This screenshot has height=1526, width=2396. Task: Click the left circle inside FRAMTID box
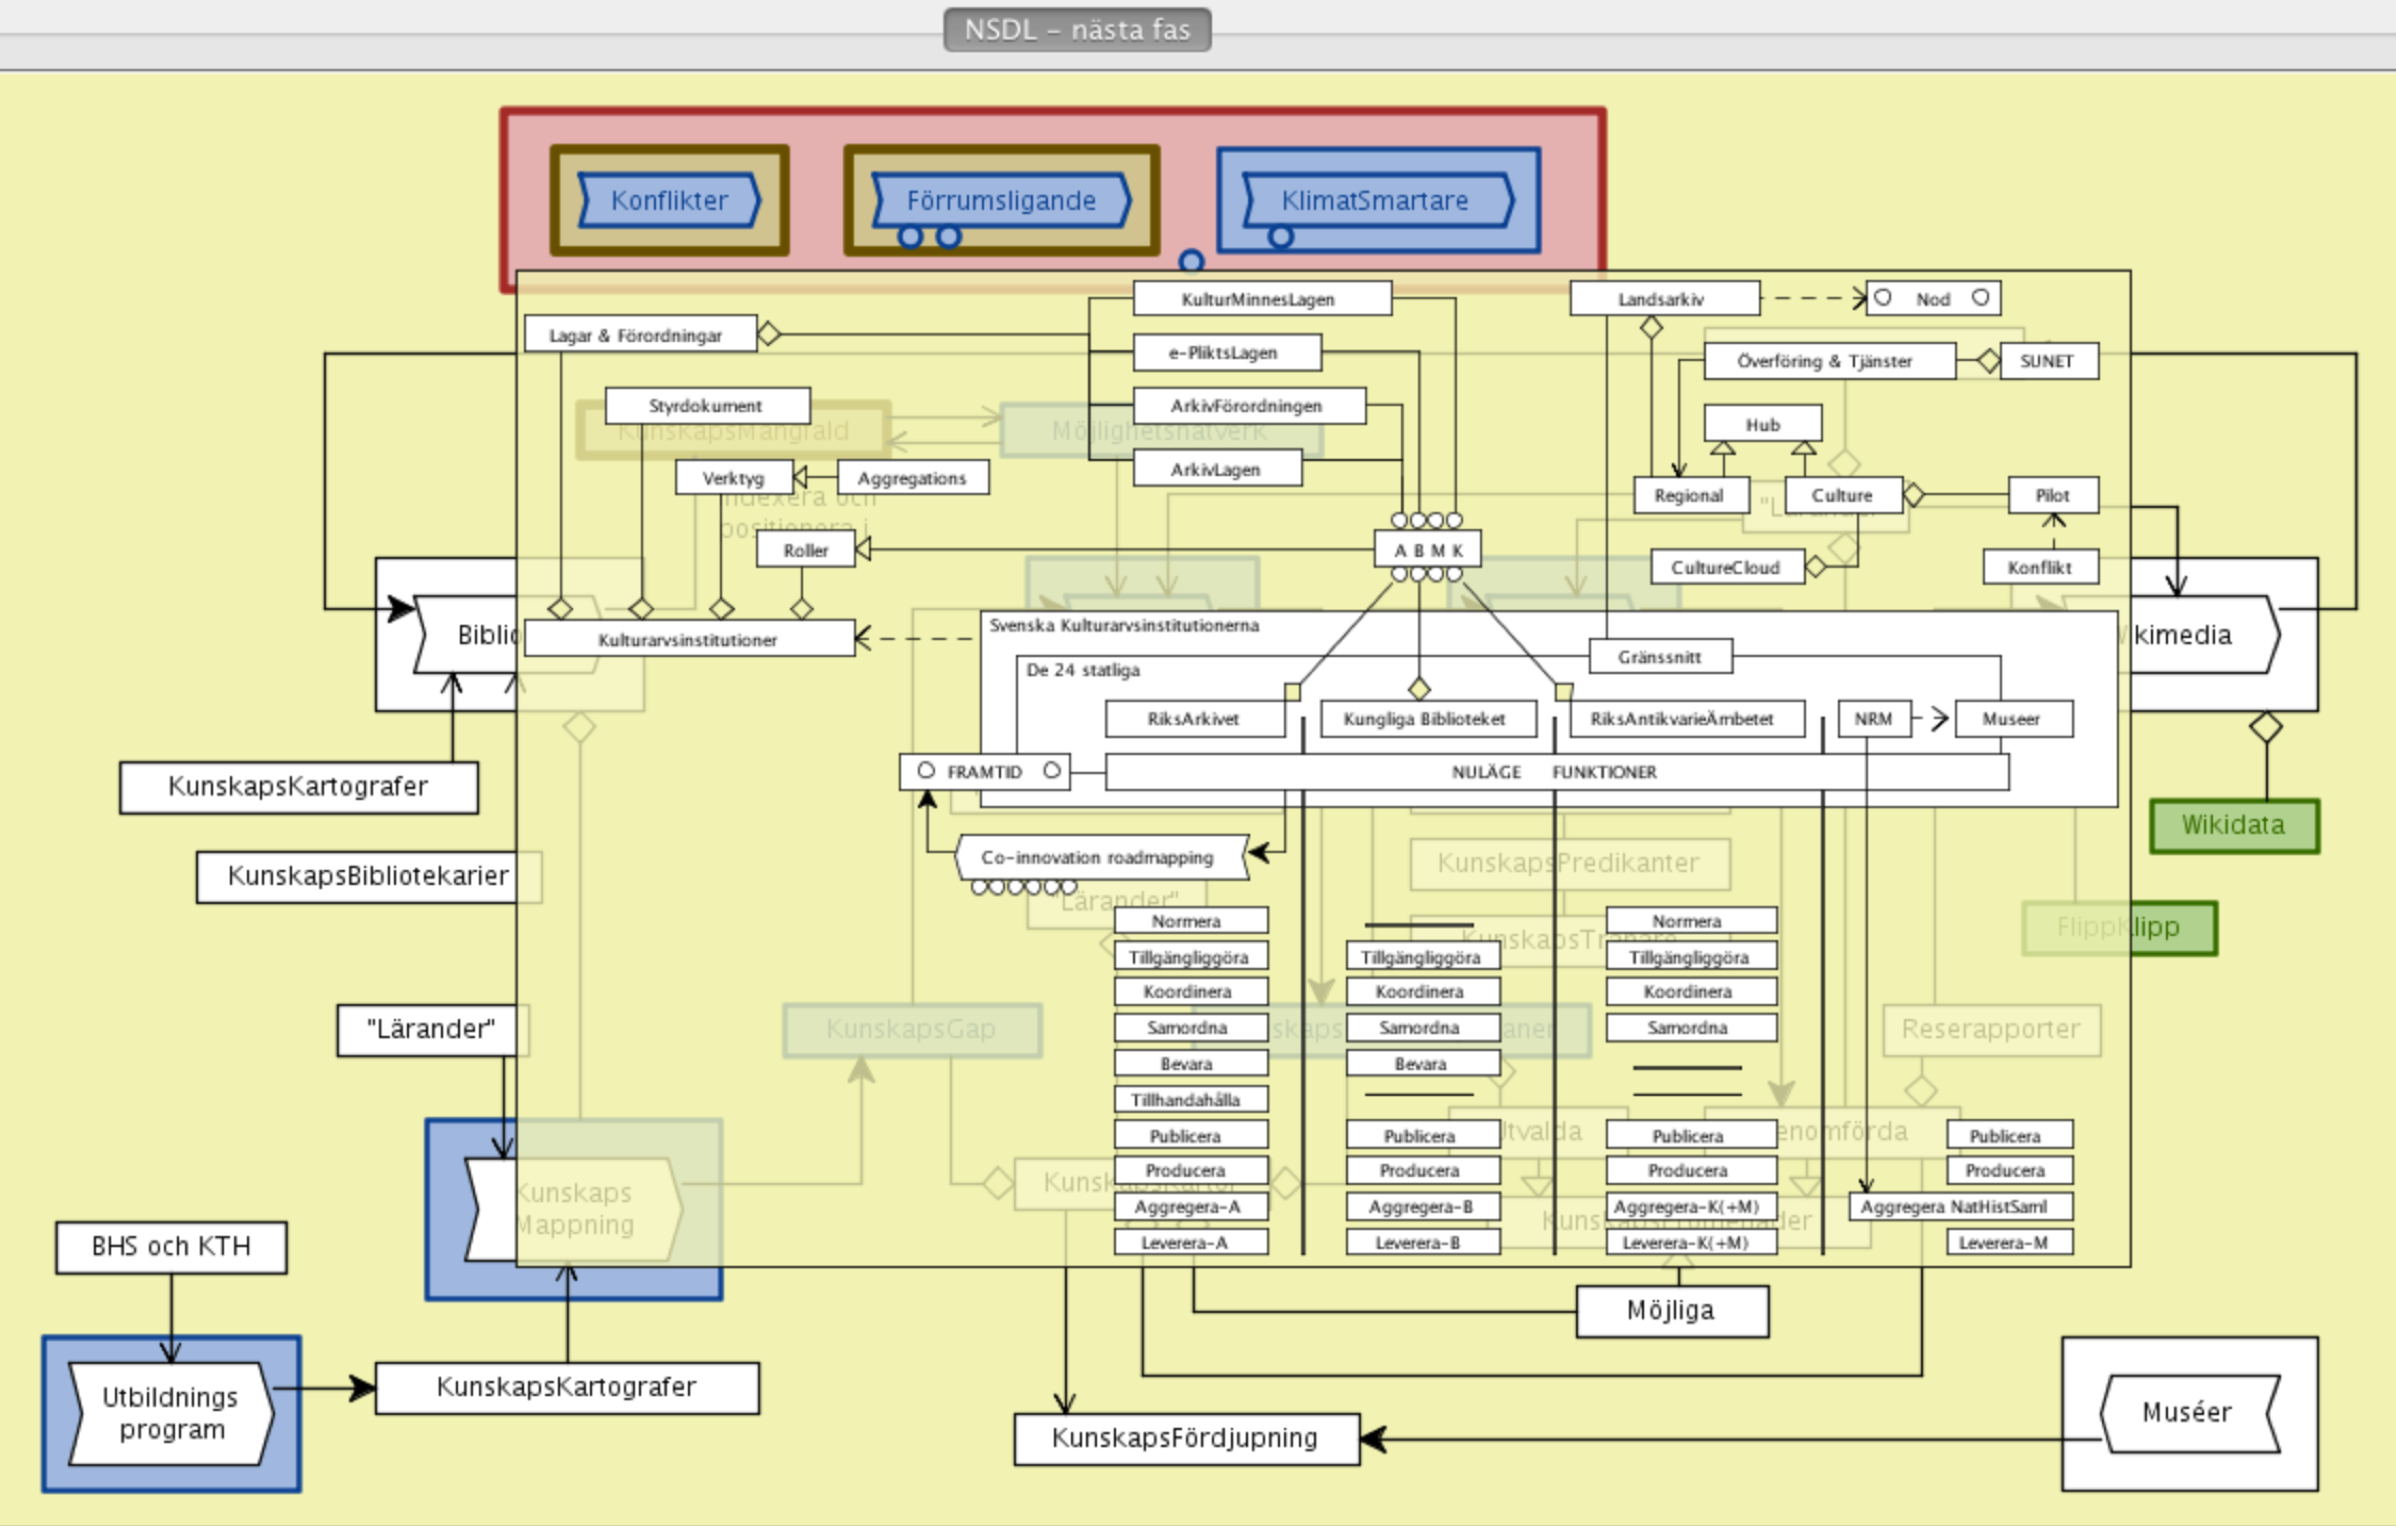pos(926,771)
